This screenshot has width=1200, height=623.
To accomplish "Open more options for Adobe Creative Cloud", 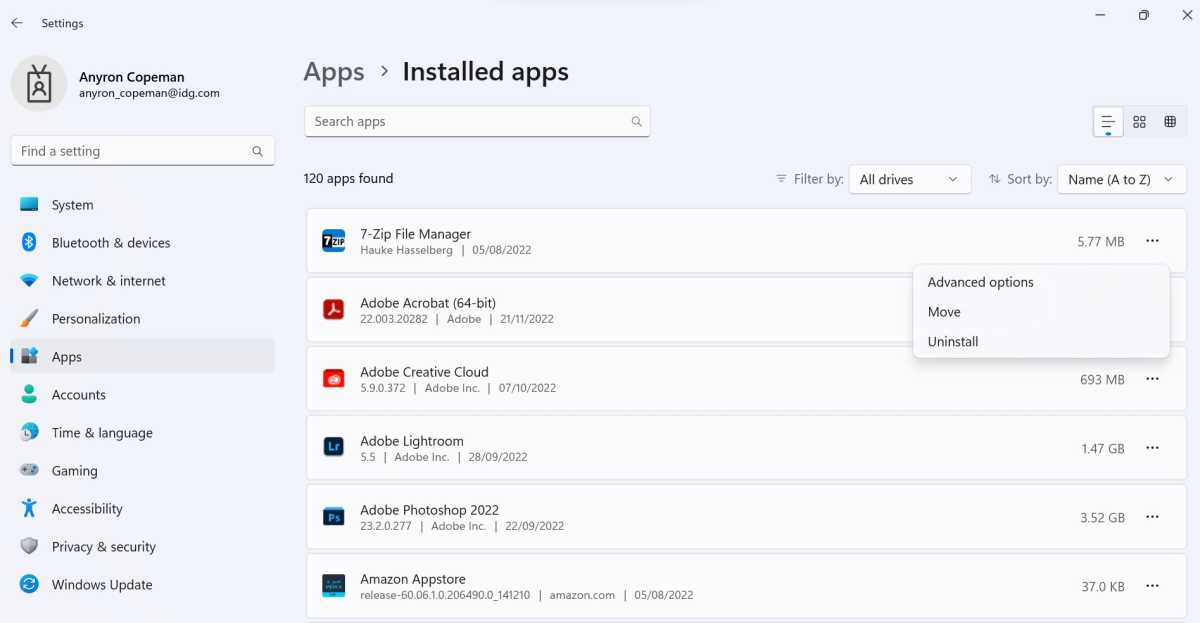I will click(1153, 379).
